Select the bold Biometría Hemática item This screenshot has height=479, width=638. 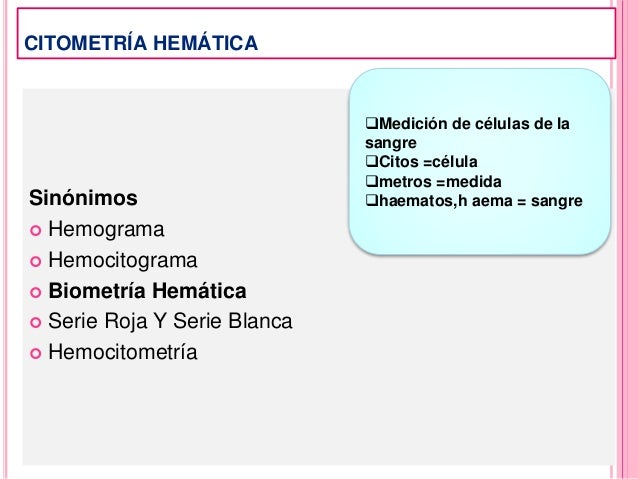pos(147,291)
